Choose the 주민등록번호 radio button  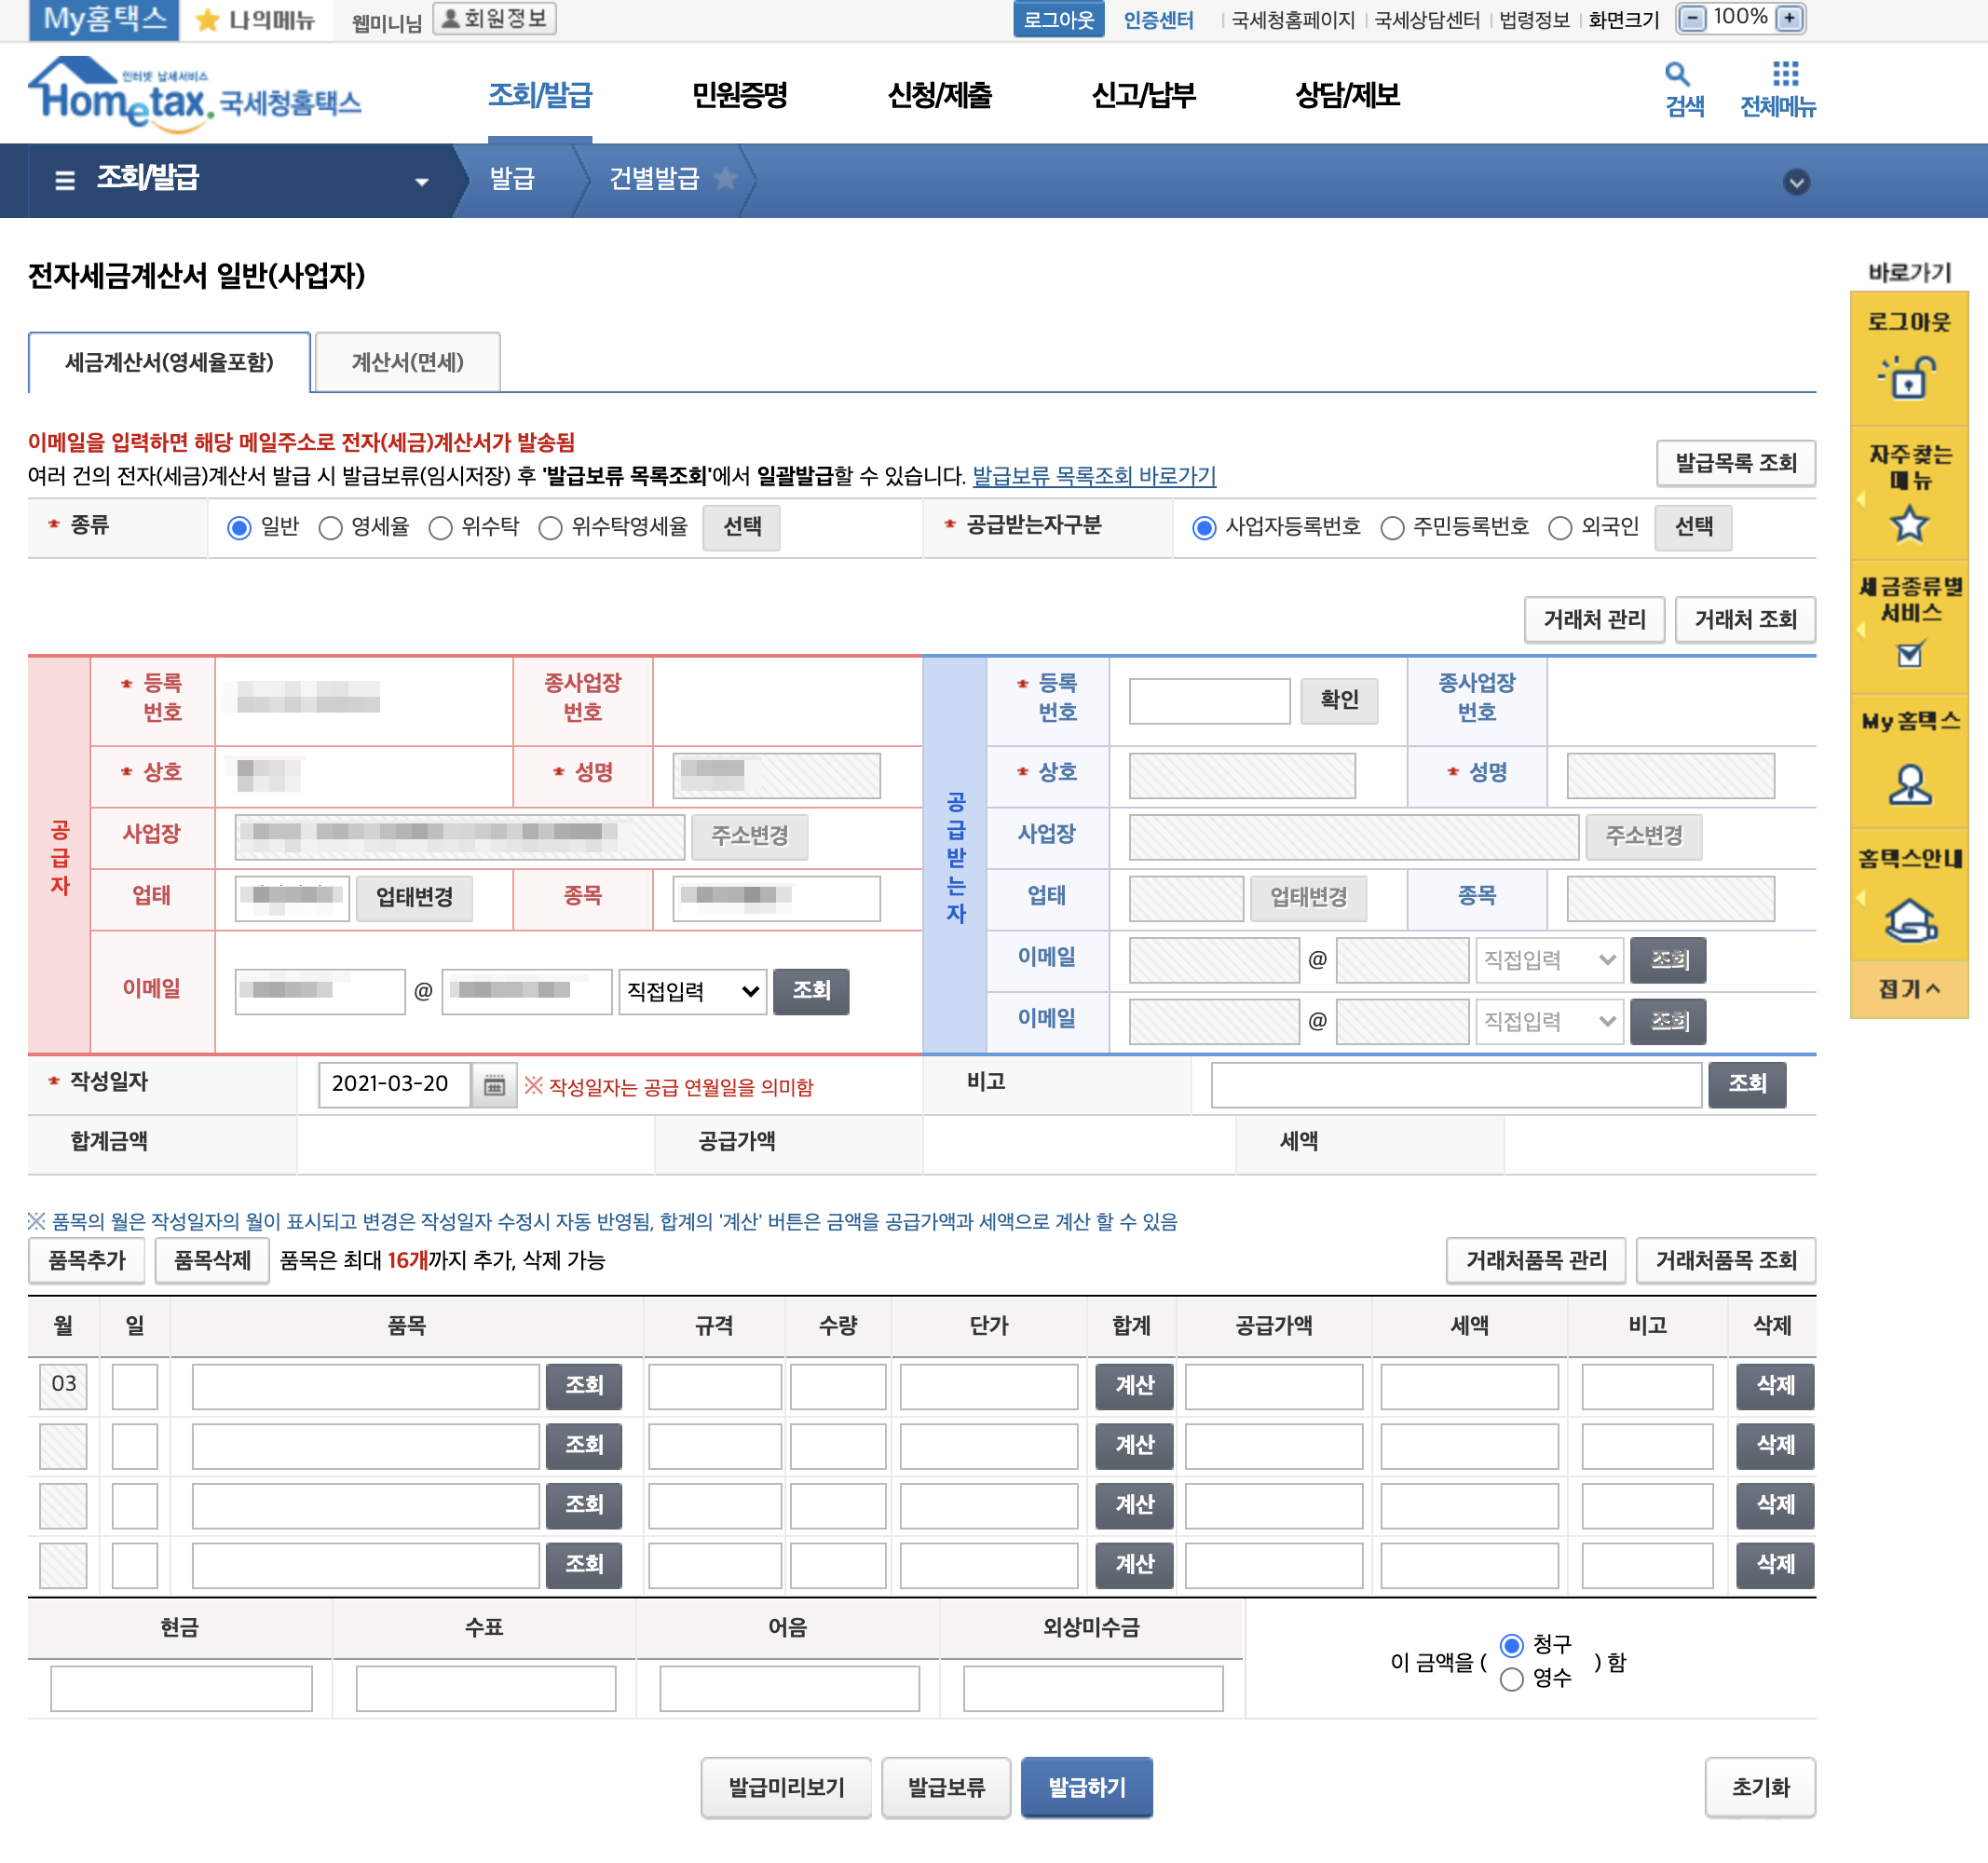pyautogui.click(x=1391, y=528)
